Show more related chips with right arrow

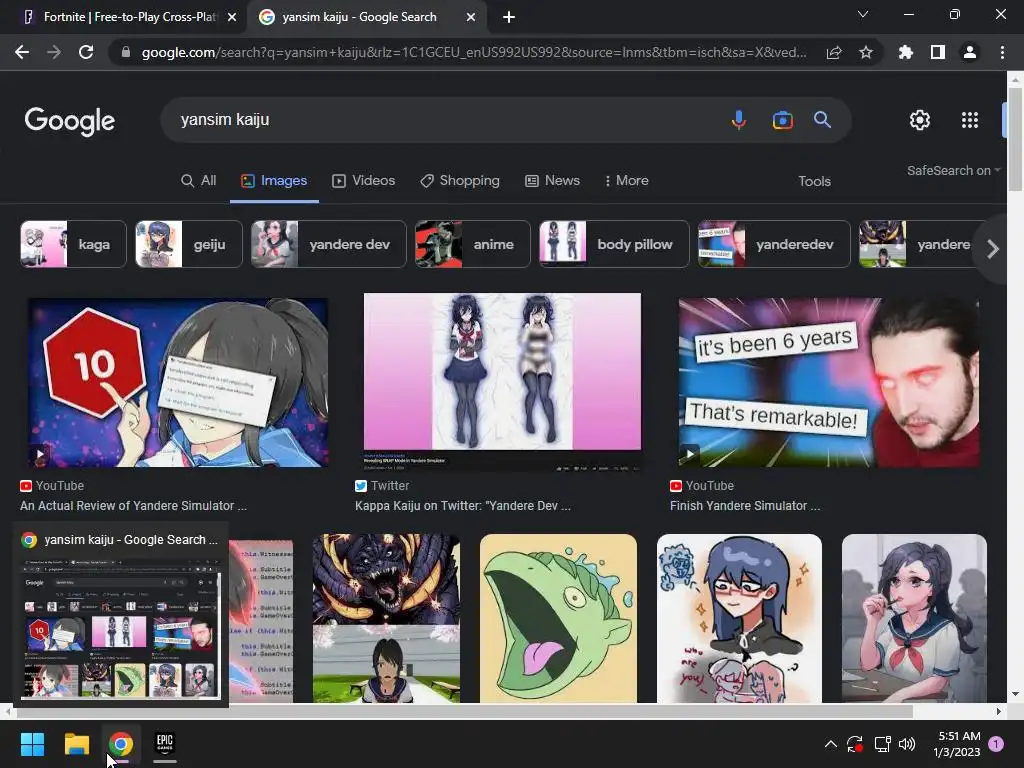point(993,249)
